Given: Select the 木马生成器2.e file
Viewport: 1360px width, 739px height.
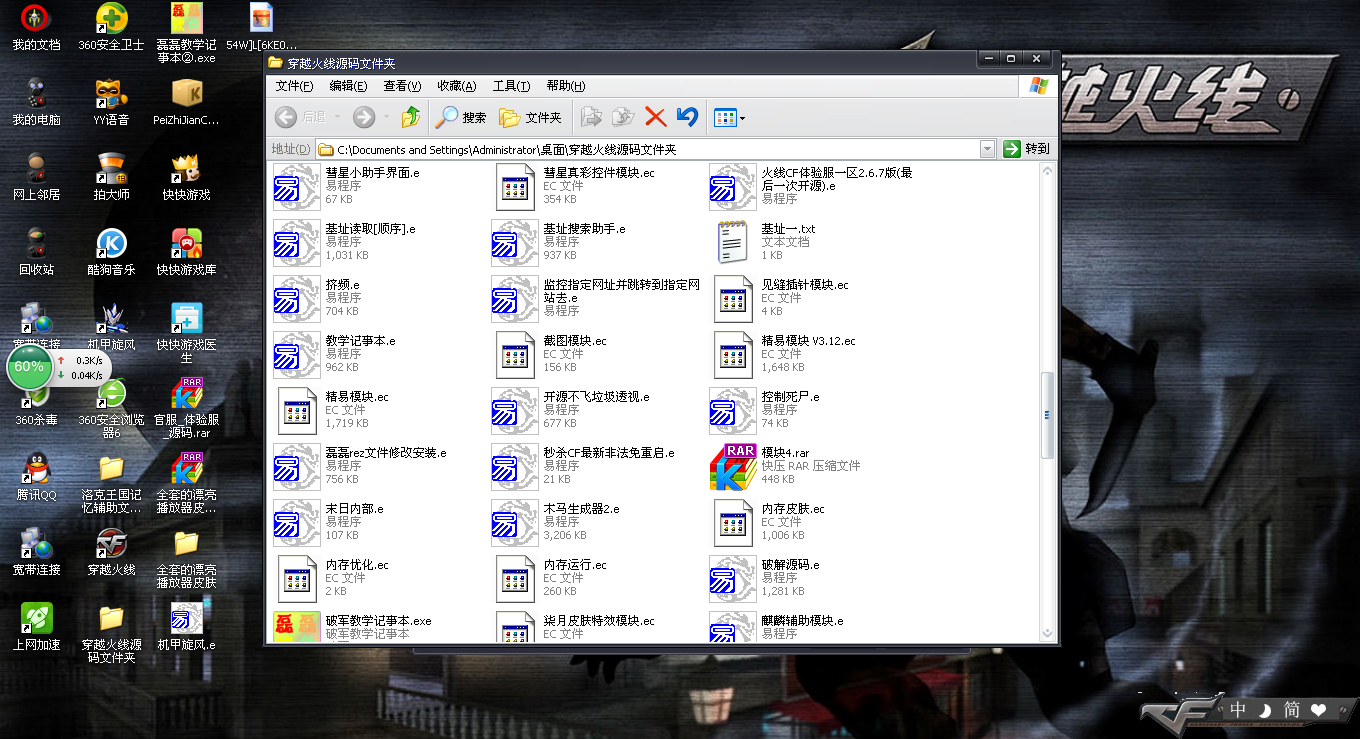Looking at the screenshot, I should [x=556, y=522].
